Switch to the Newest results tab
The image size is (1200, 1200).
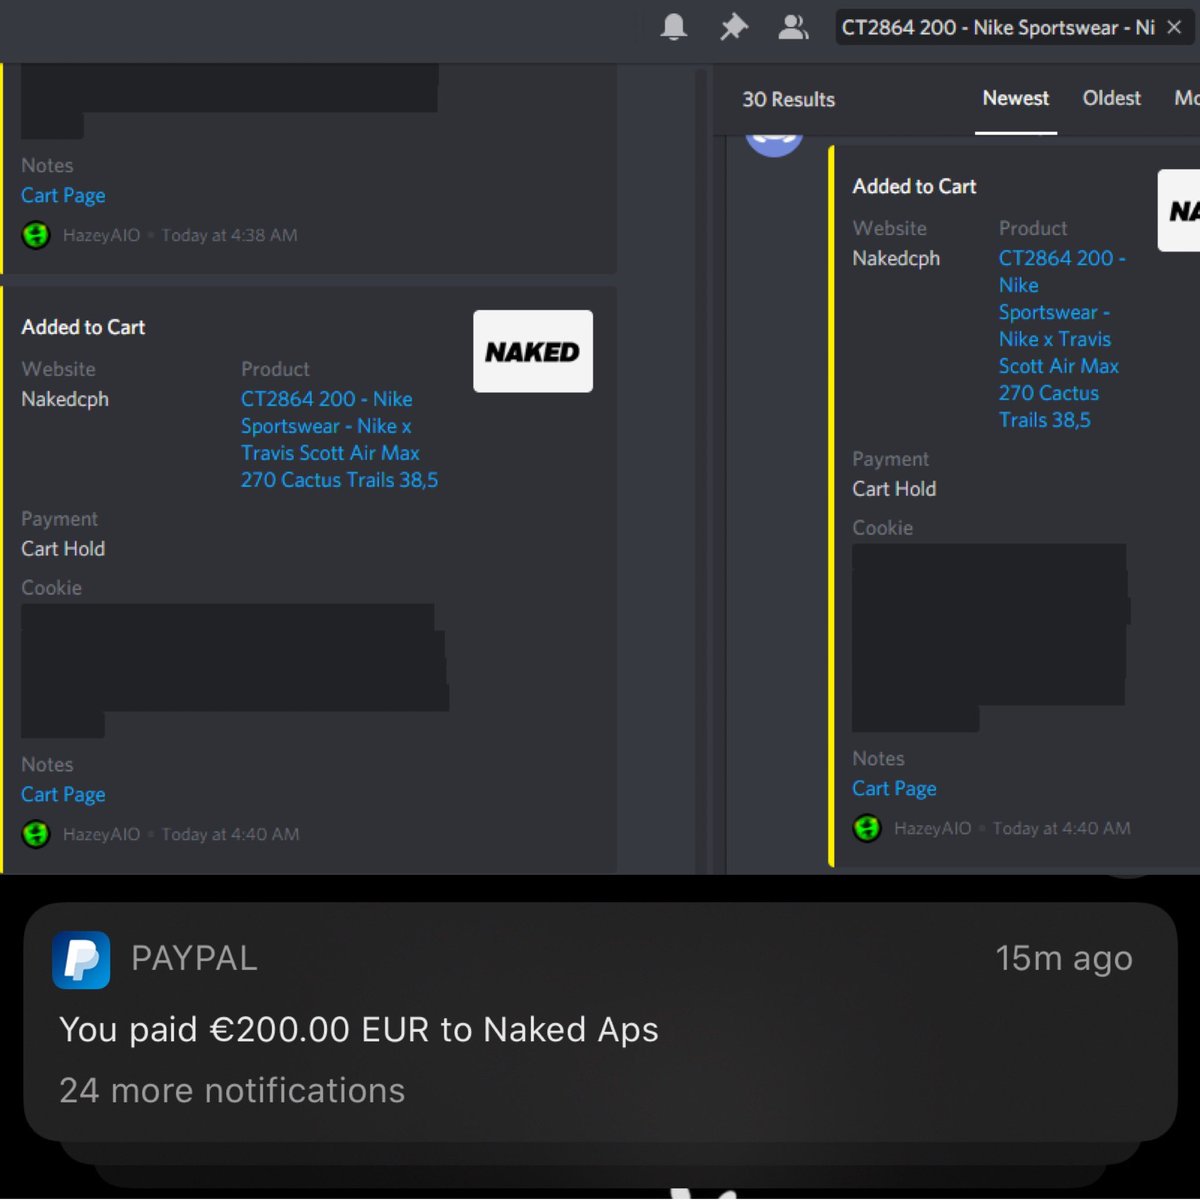(1015, 98)
